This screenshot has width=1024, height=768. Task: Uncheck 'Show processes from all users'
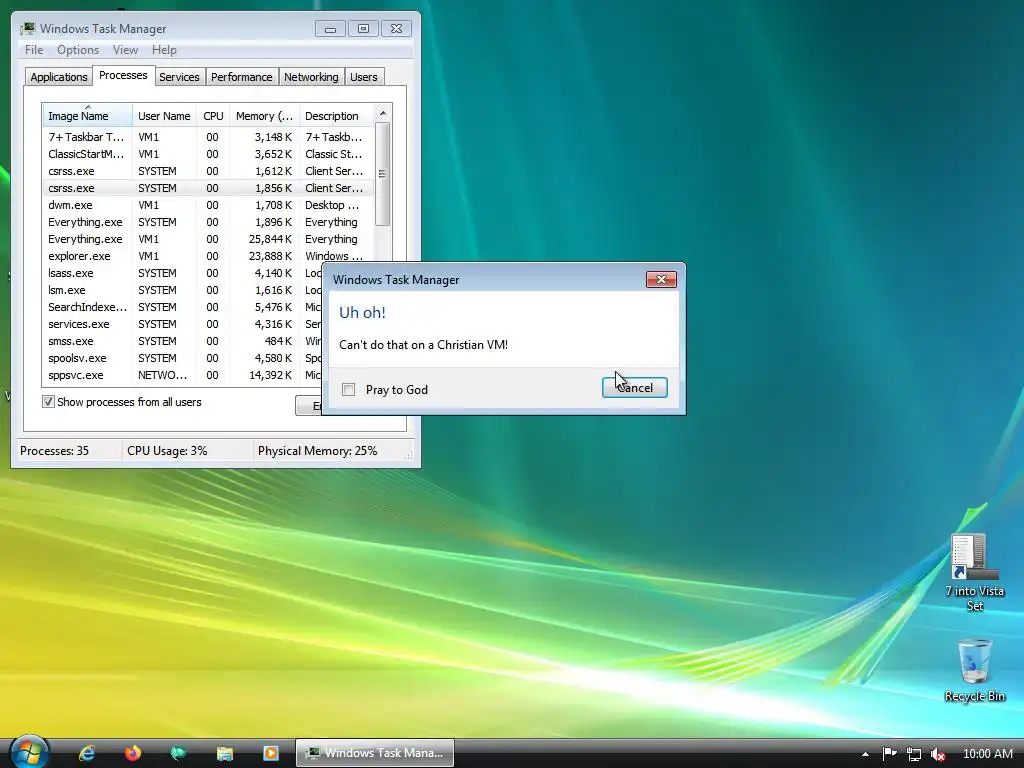click(48, 402)
